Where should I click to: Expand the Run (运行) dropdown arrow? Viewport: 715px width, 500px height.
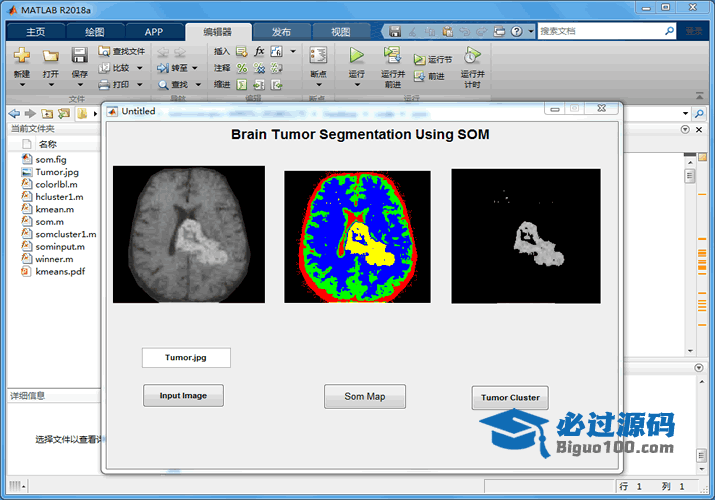pos(357,85)
